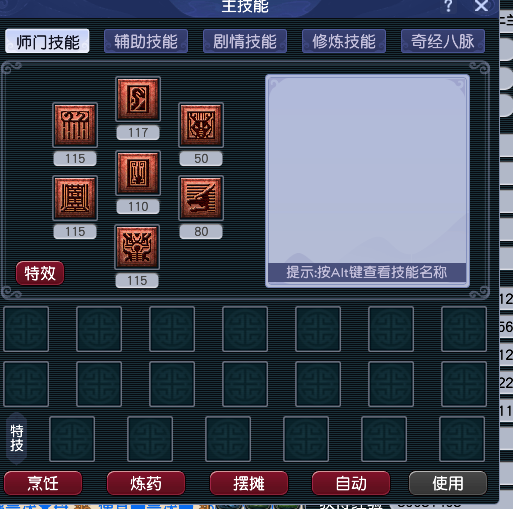Image resolution: width=513 pixels, height=509 pixels.
Task: Select the skill icon with level 110
Action: (x=138, y=173)
